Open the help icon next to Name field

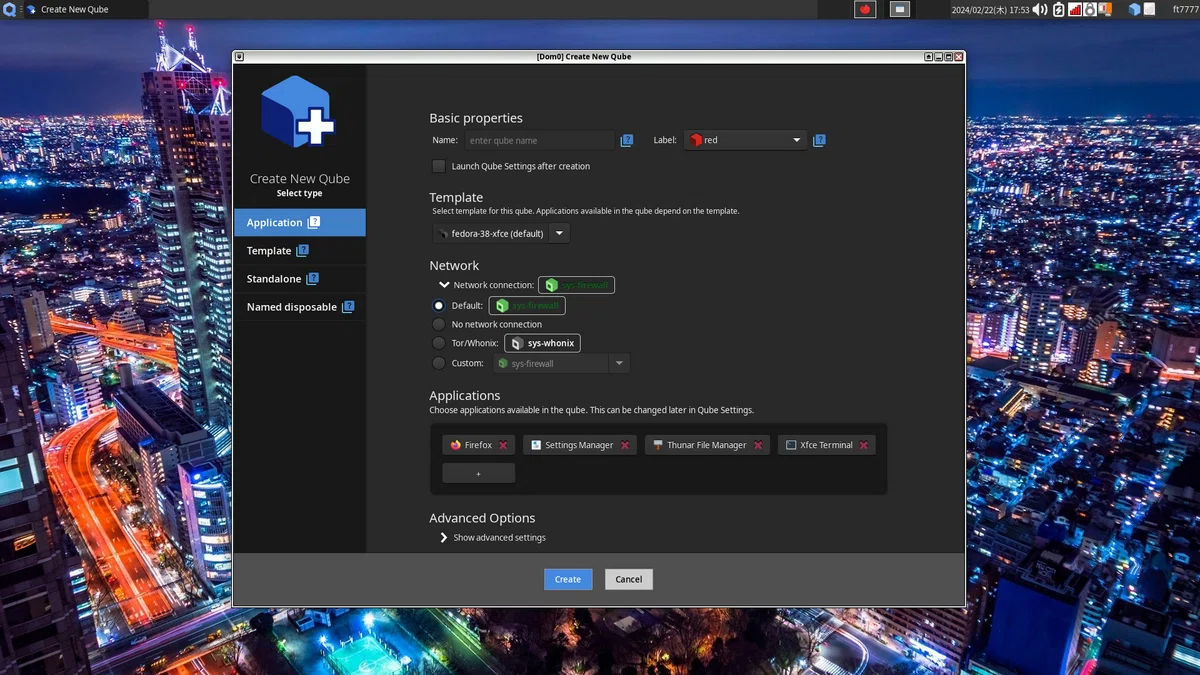627,140
